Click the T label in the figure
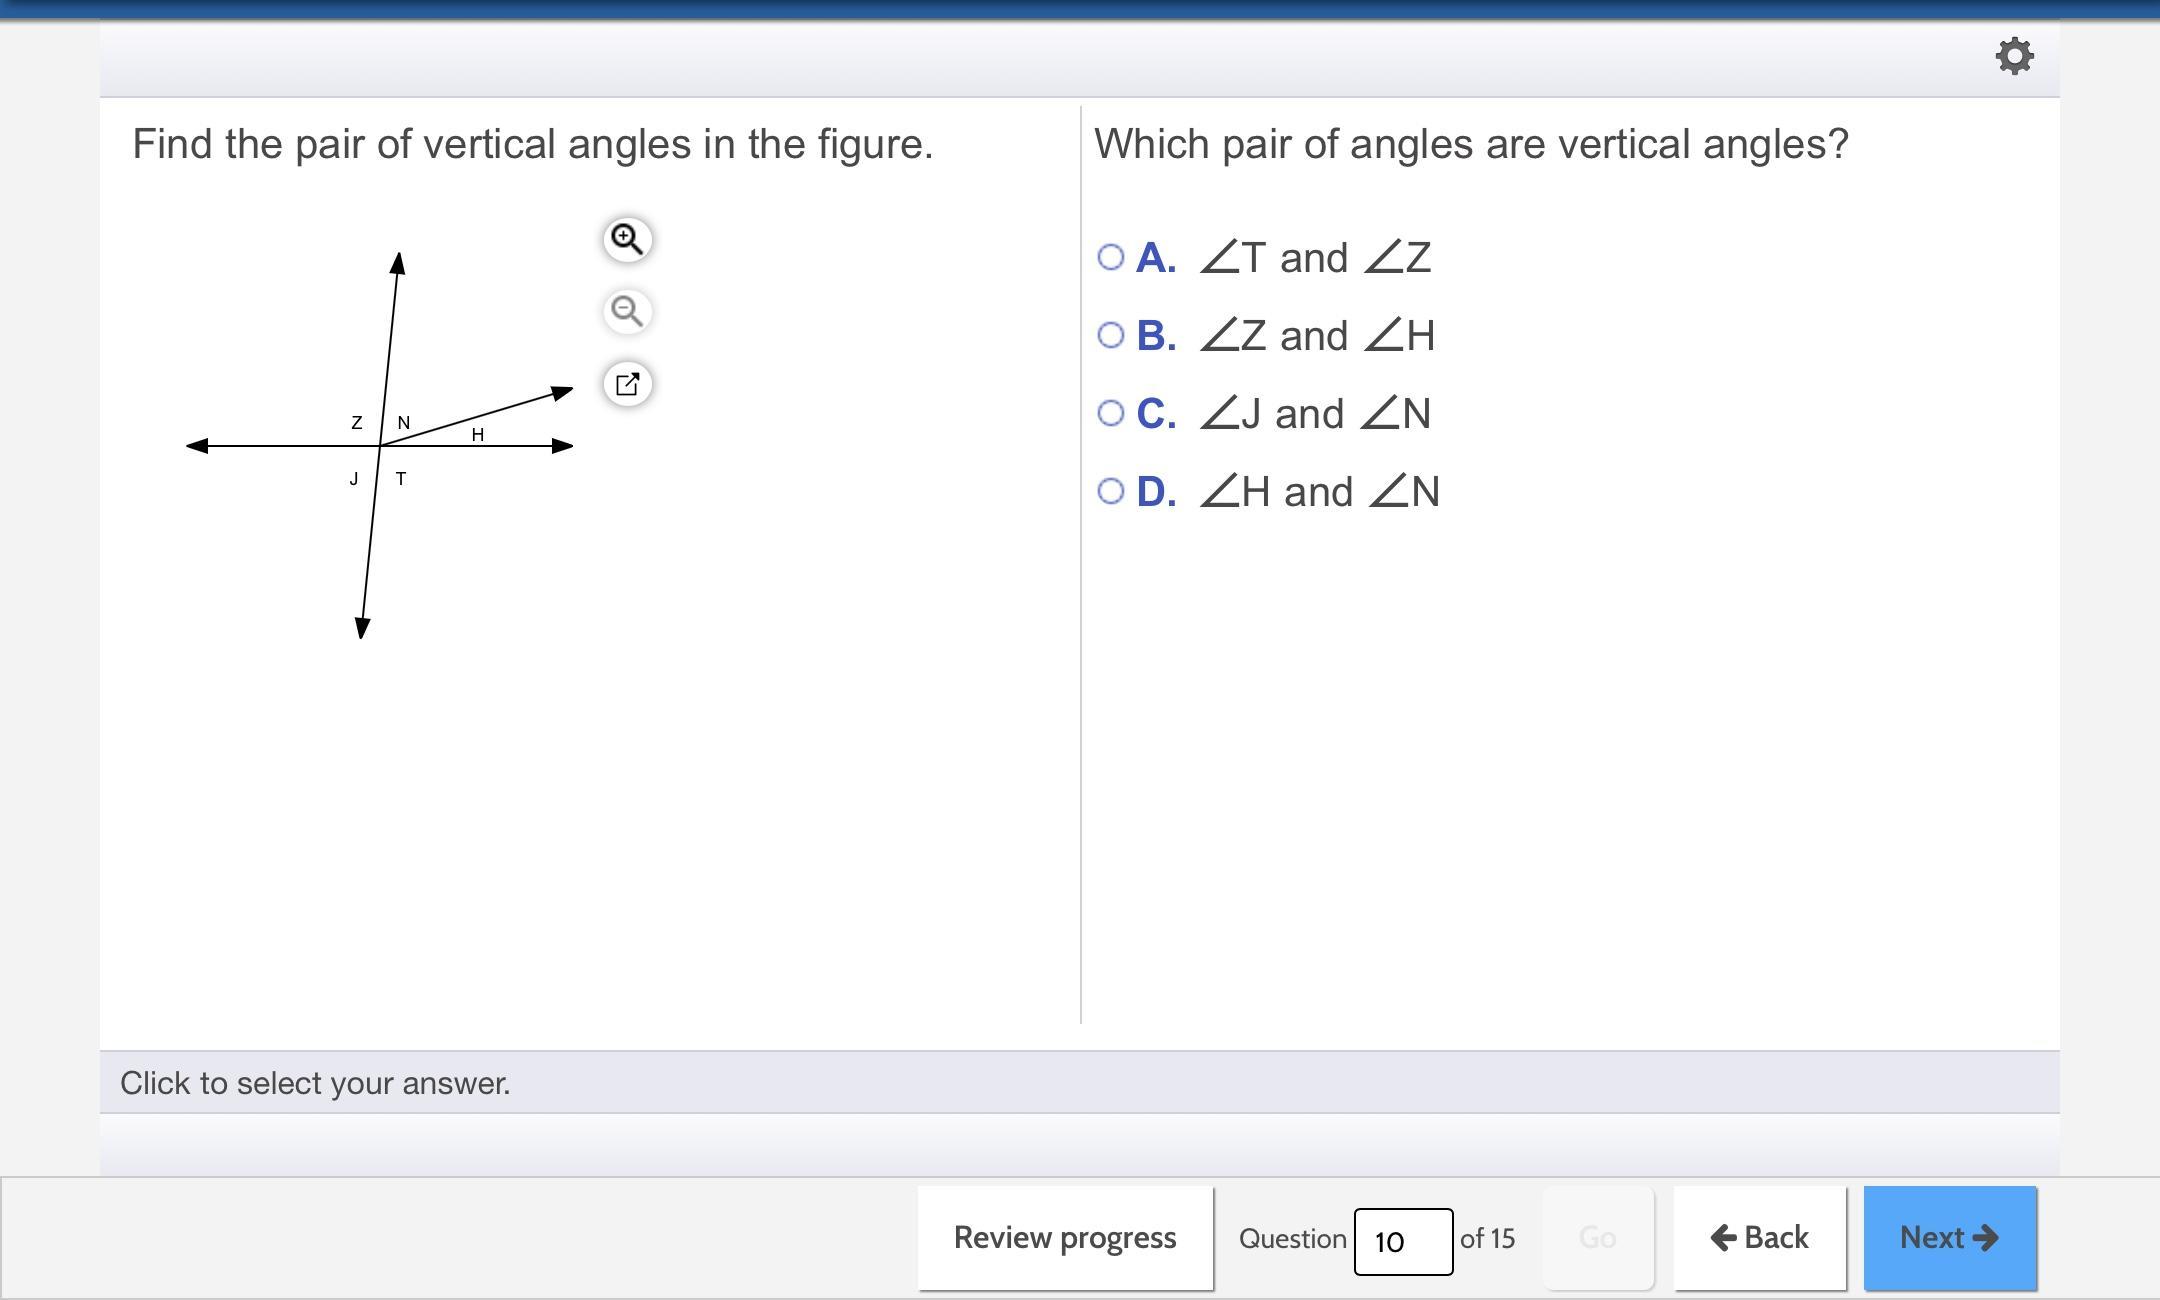2160x1300 pixels. (x=401, y=479)
